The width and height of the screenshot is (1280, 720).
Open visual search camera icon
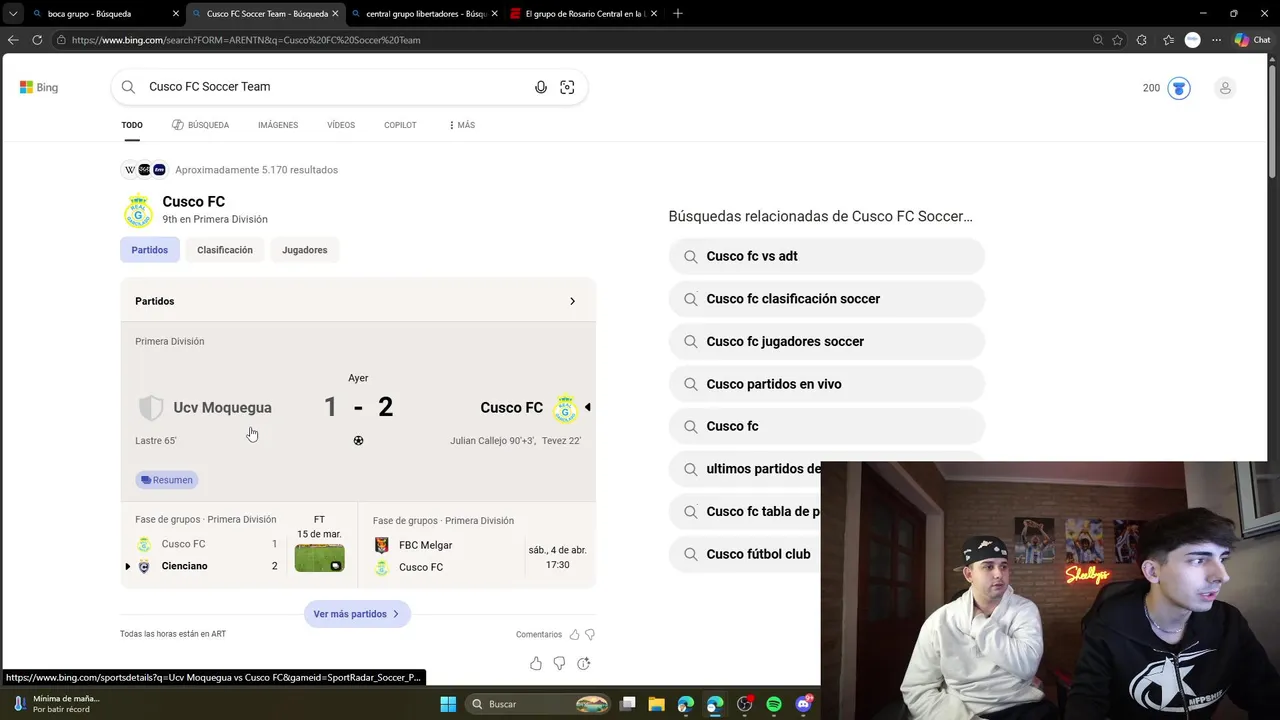pyautogui.click(x=567, y=87)
